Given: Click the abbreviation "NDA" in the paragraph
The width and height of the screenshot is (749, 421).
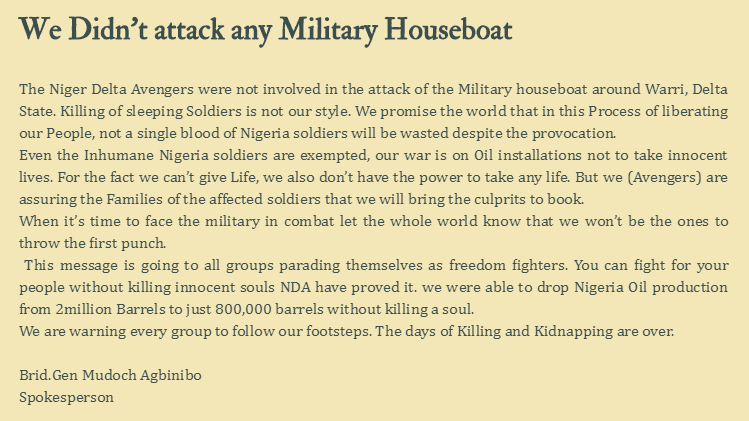Looking at the screenshot, I should click(x=295, y=287).
